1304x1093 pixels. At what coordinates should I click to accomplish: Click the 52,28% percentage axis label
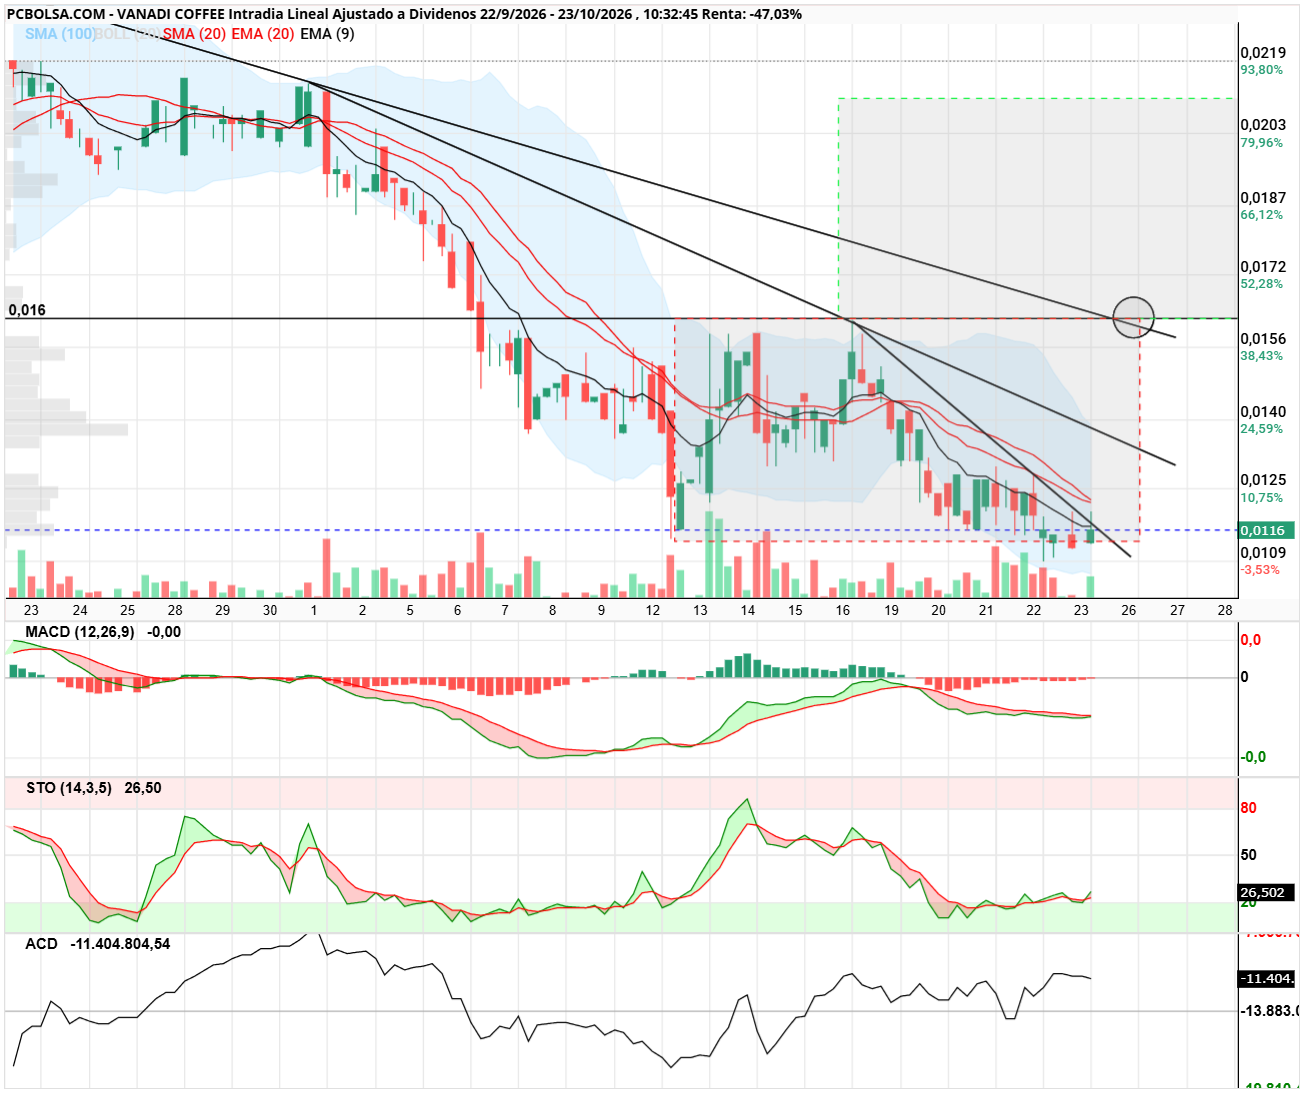point(1262,284)
